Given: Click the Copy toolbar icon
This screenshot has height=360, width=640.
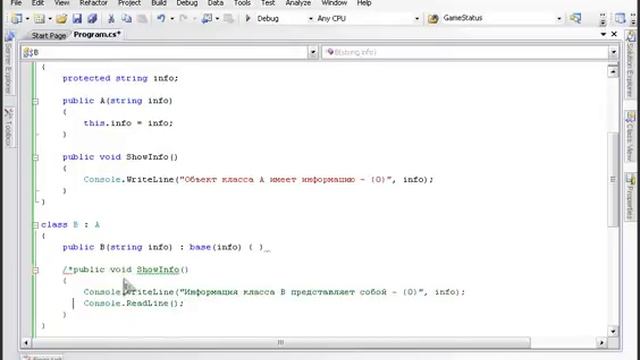Looking at the screenshot, I should (127, 18).
